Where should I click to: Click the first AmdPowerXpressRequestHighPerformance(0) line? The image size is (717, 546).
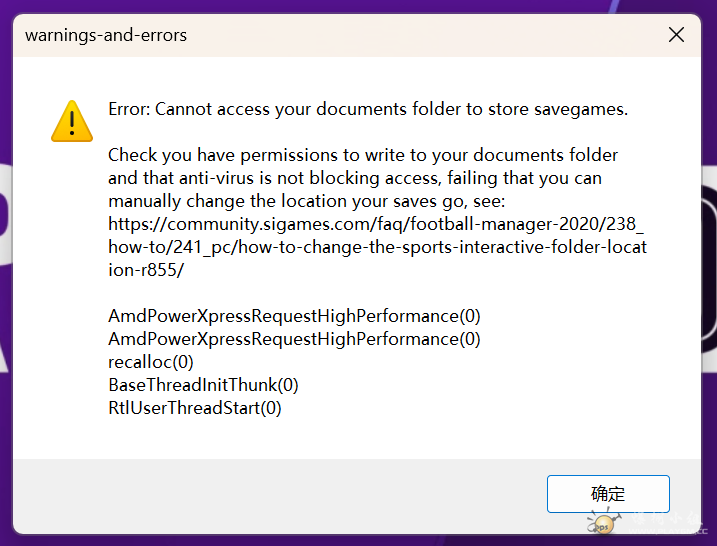pyautogui.click(x=294, y=316)
